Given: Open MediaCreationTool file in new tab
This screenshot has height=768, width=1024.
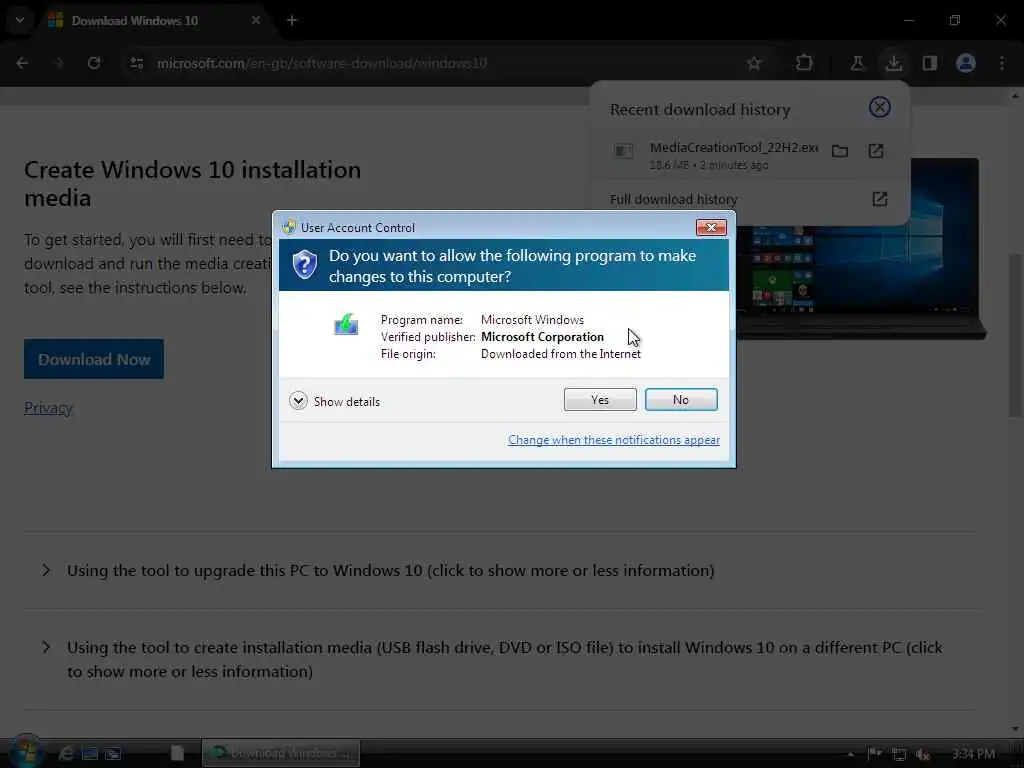Looking at the screenshot, I should [876, 151].
